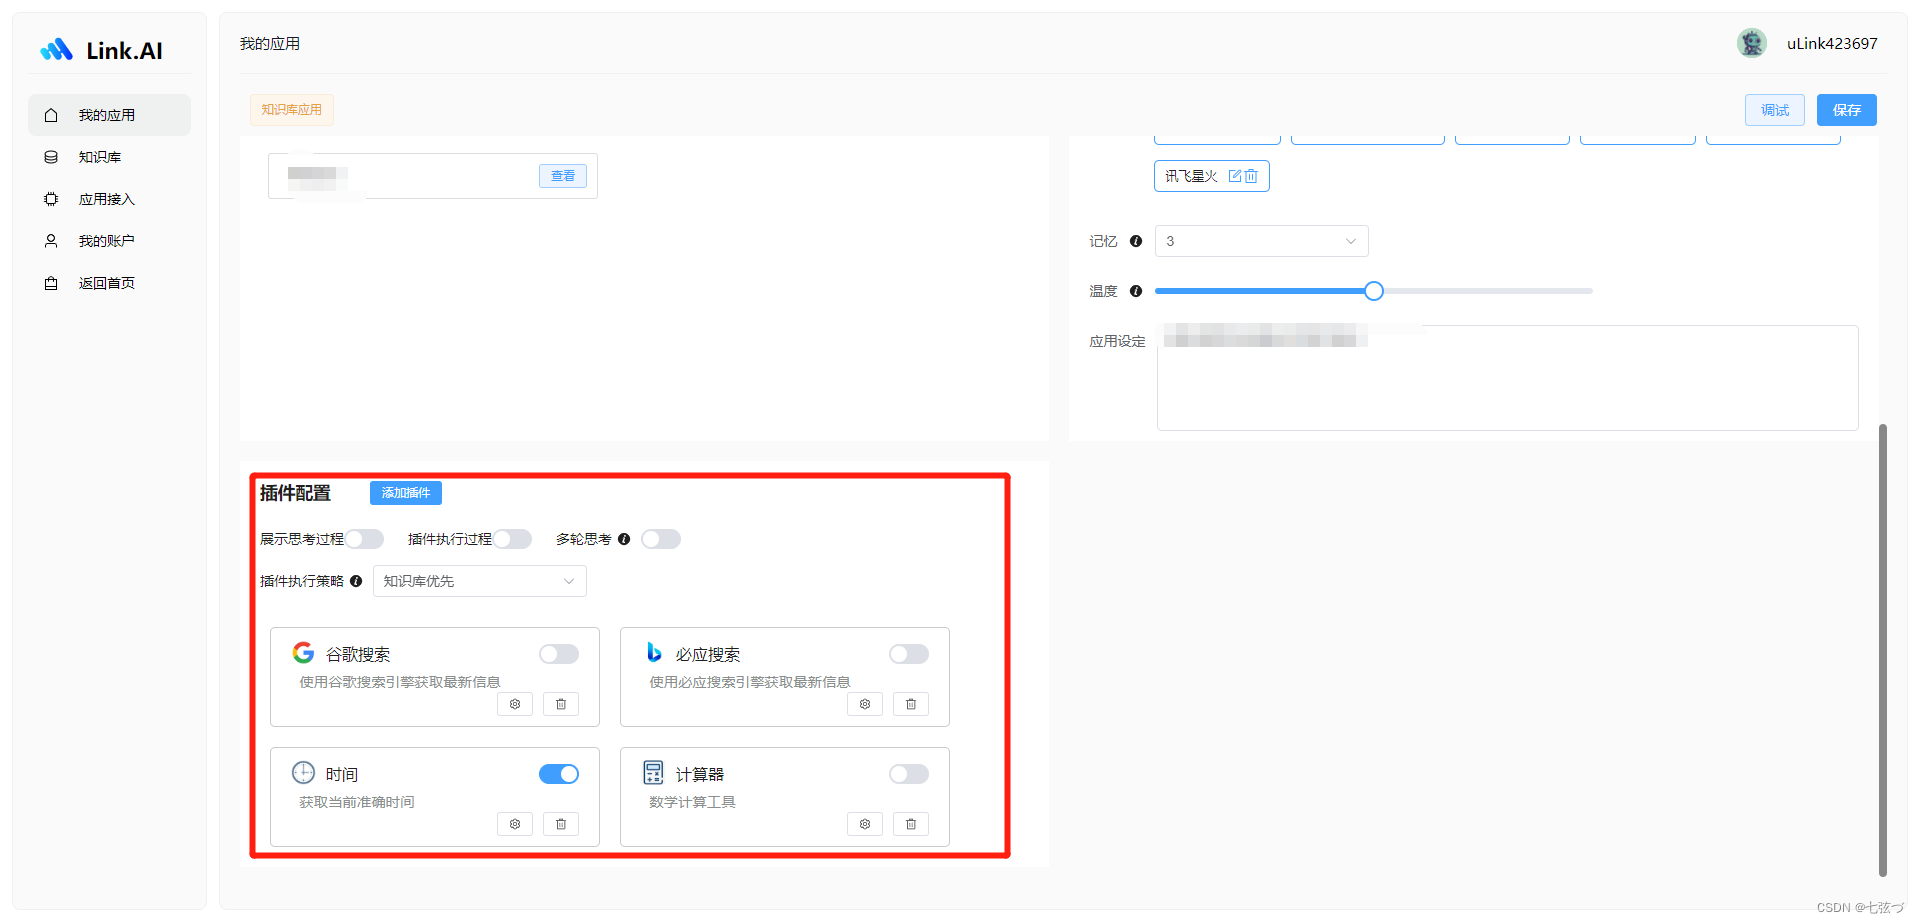The width and height of the screenshot is (1920, 923).
Task: Click the text 获取当前准确时间
Action: [x=357, y=802]
